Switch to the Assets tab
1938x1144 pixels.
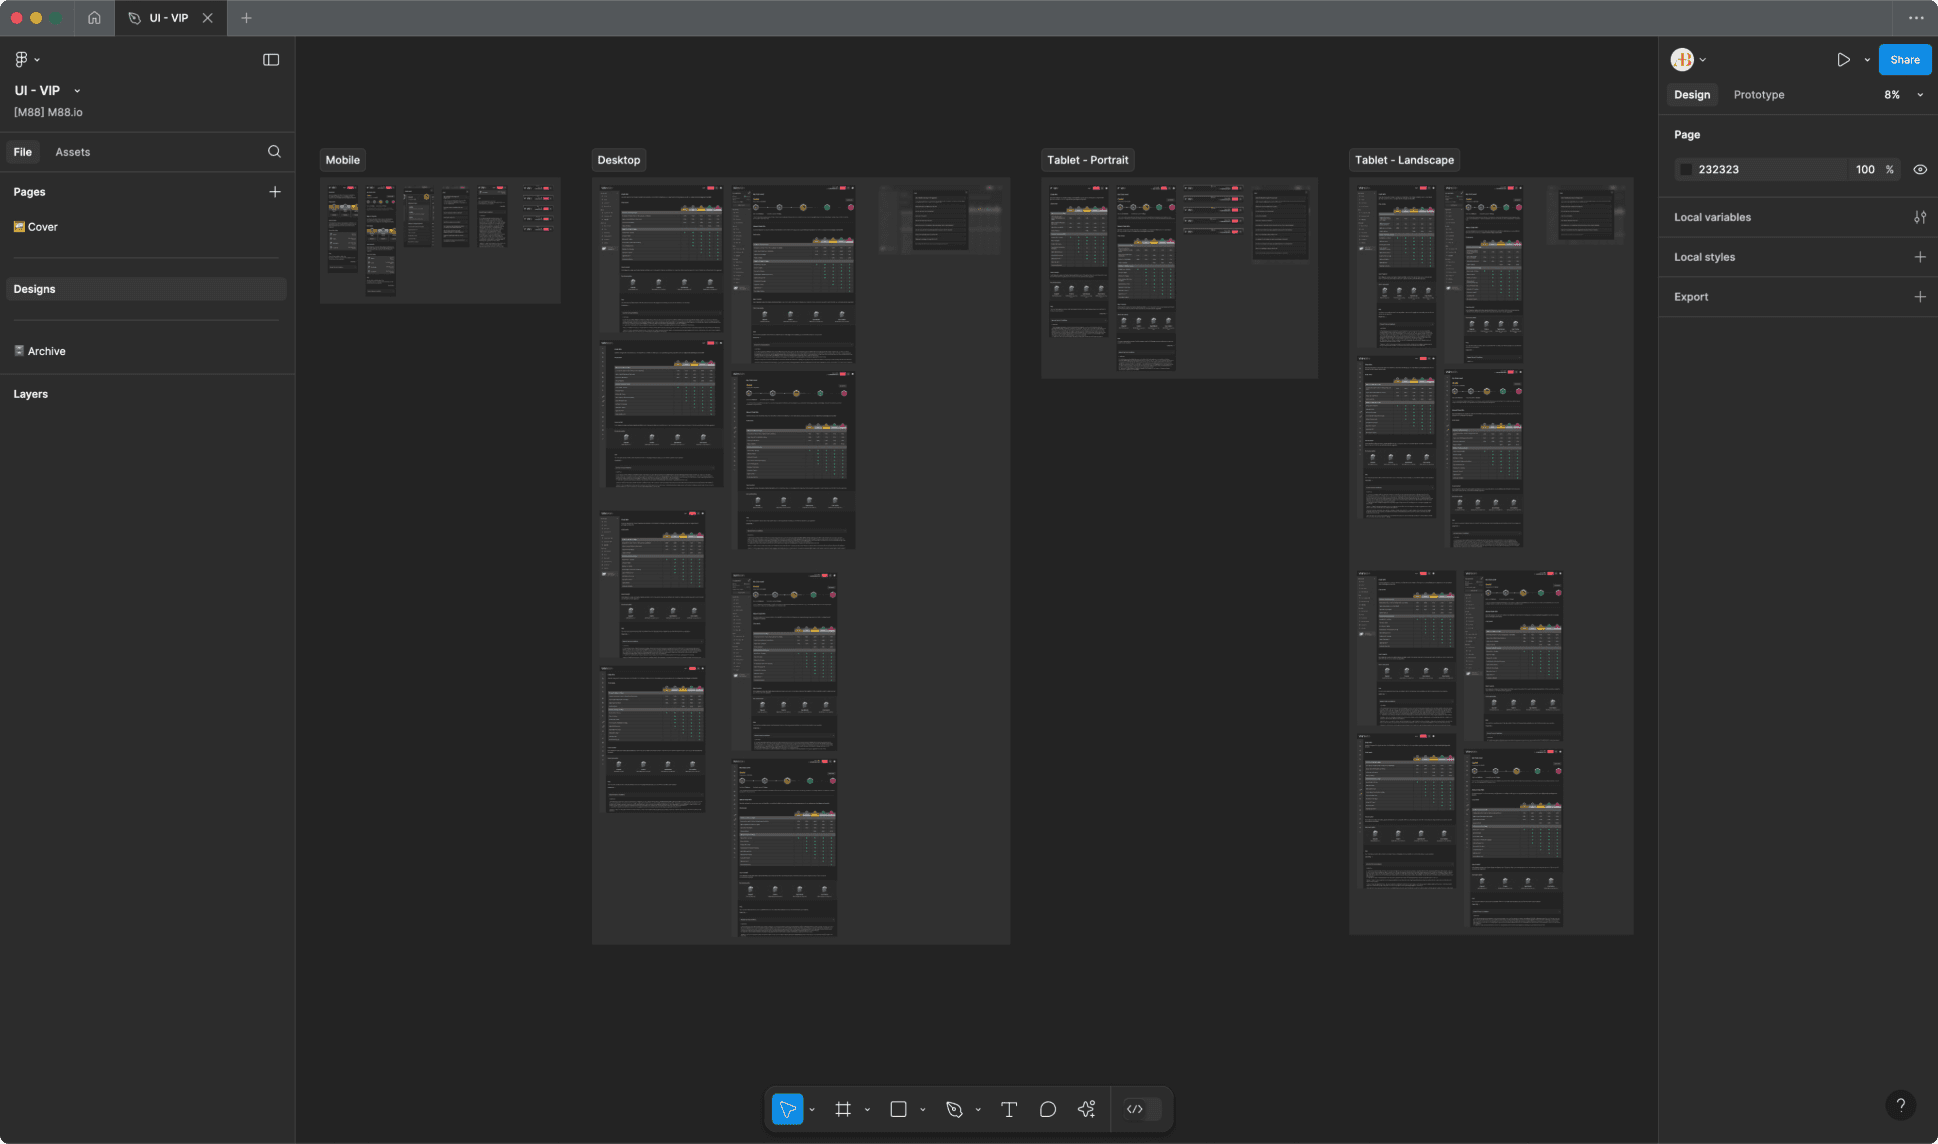[72, 151]
